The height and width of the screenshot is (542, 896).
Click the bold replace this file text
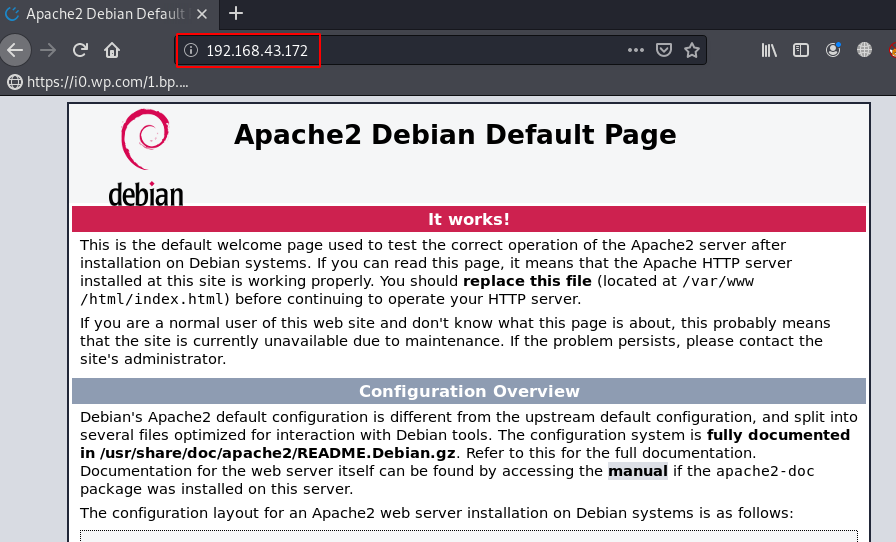coord(527,281)
